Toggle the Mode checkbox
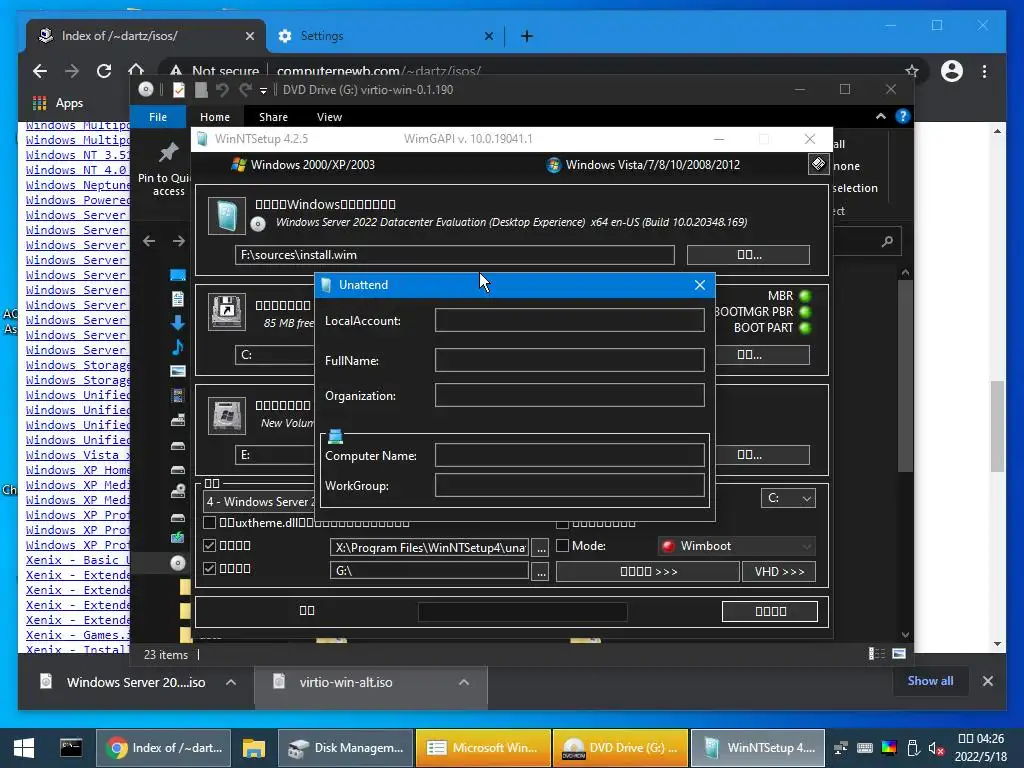This screenshot has height=768, width=1024. tap(562, 545)
